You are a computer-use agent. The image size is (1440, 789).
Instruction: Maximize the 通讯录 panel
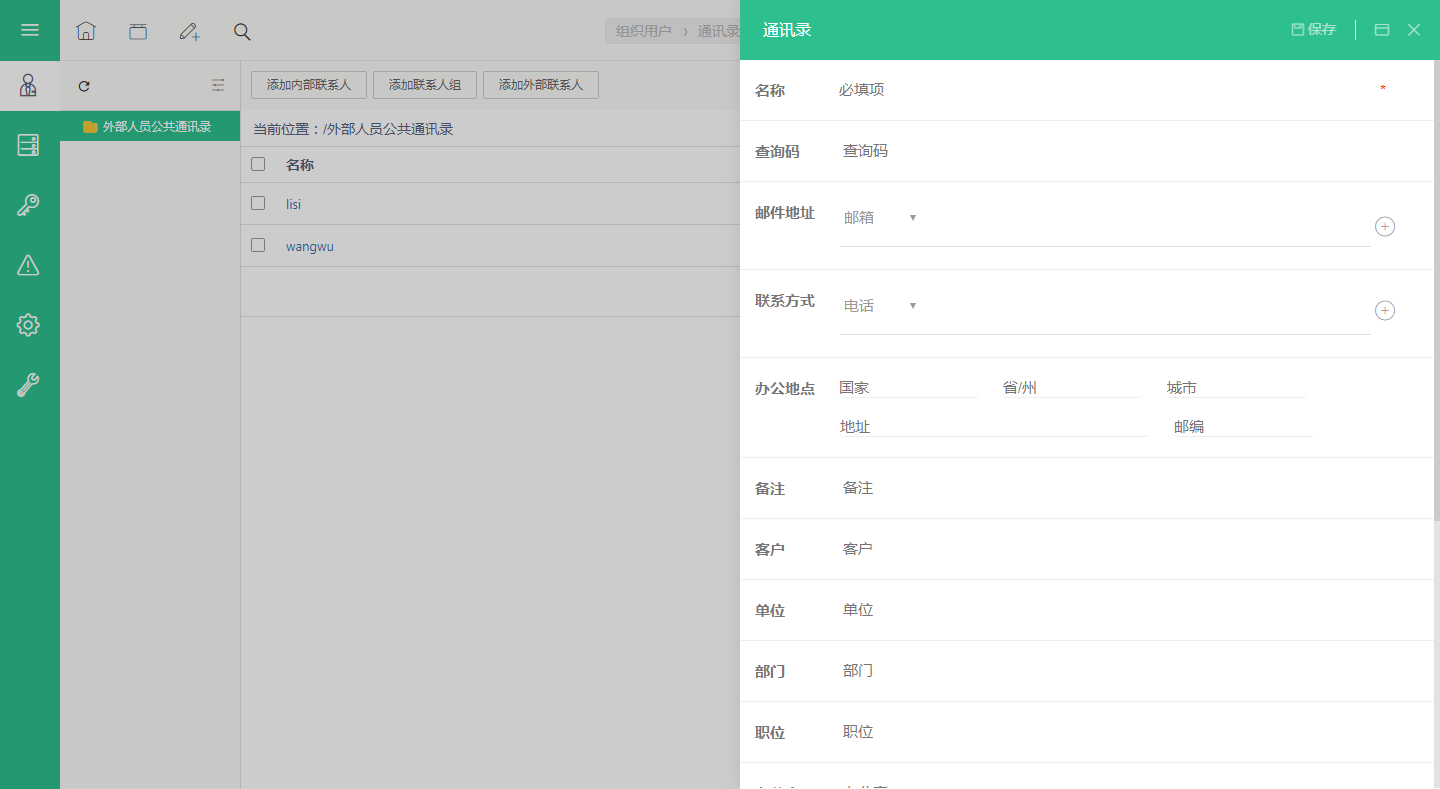pos(1382,30)
